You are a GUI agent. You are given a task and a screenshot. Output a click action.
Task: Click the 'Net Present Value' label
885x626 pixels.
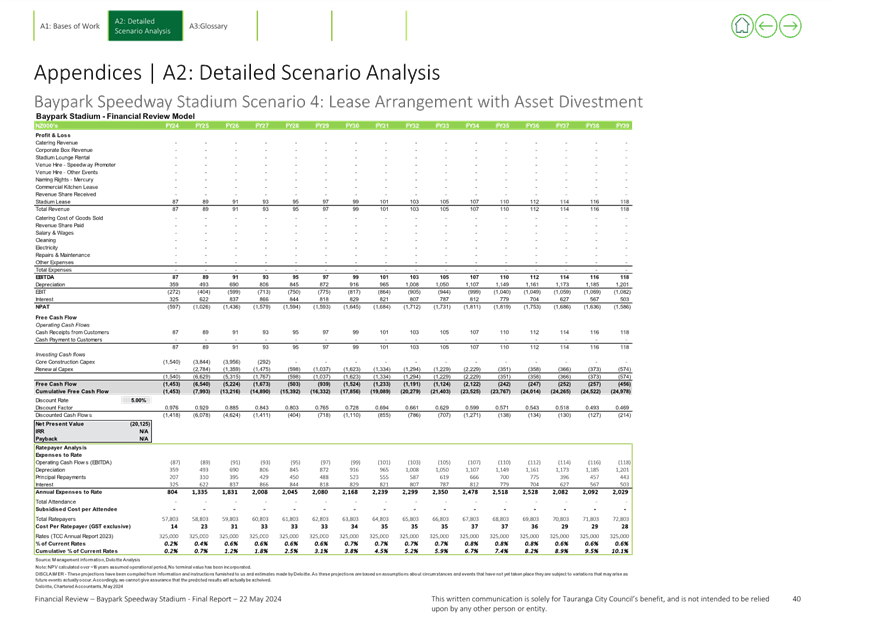point(59,424)
